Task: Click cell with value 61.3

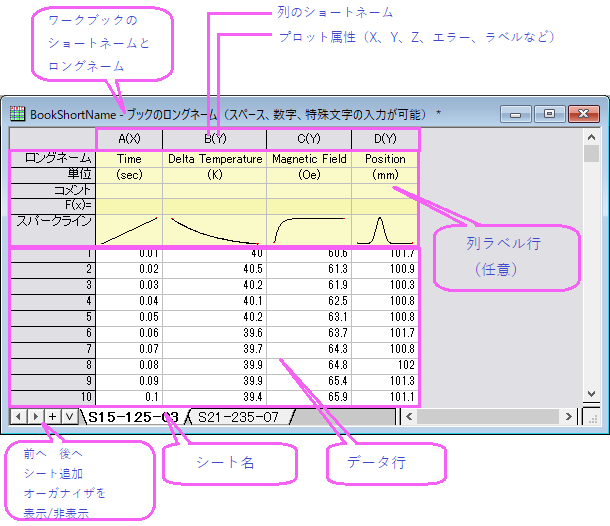Action: (x=309, y=269)
